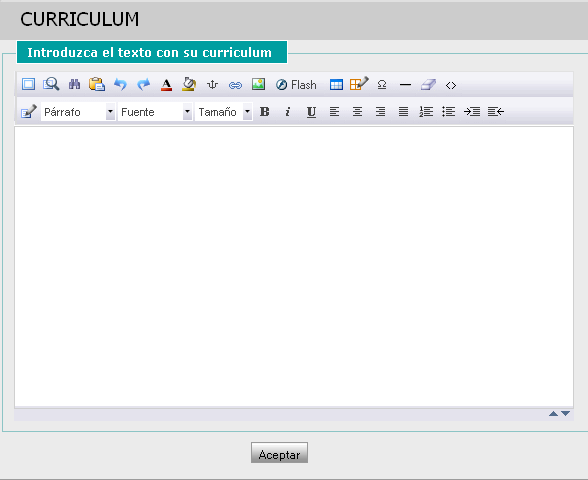Align text to the right

click(x=380, y=112)
